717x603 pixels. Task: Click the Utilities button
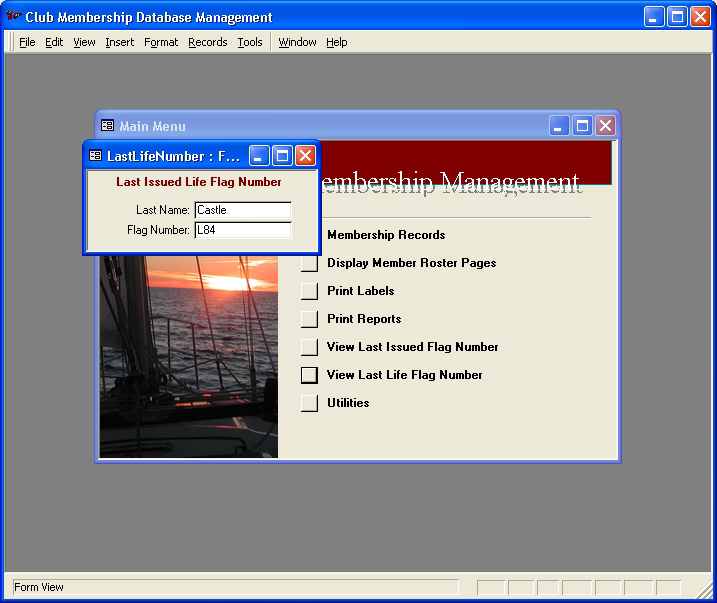click(x=310, y=403)
